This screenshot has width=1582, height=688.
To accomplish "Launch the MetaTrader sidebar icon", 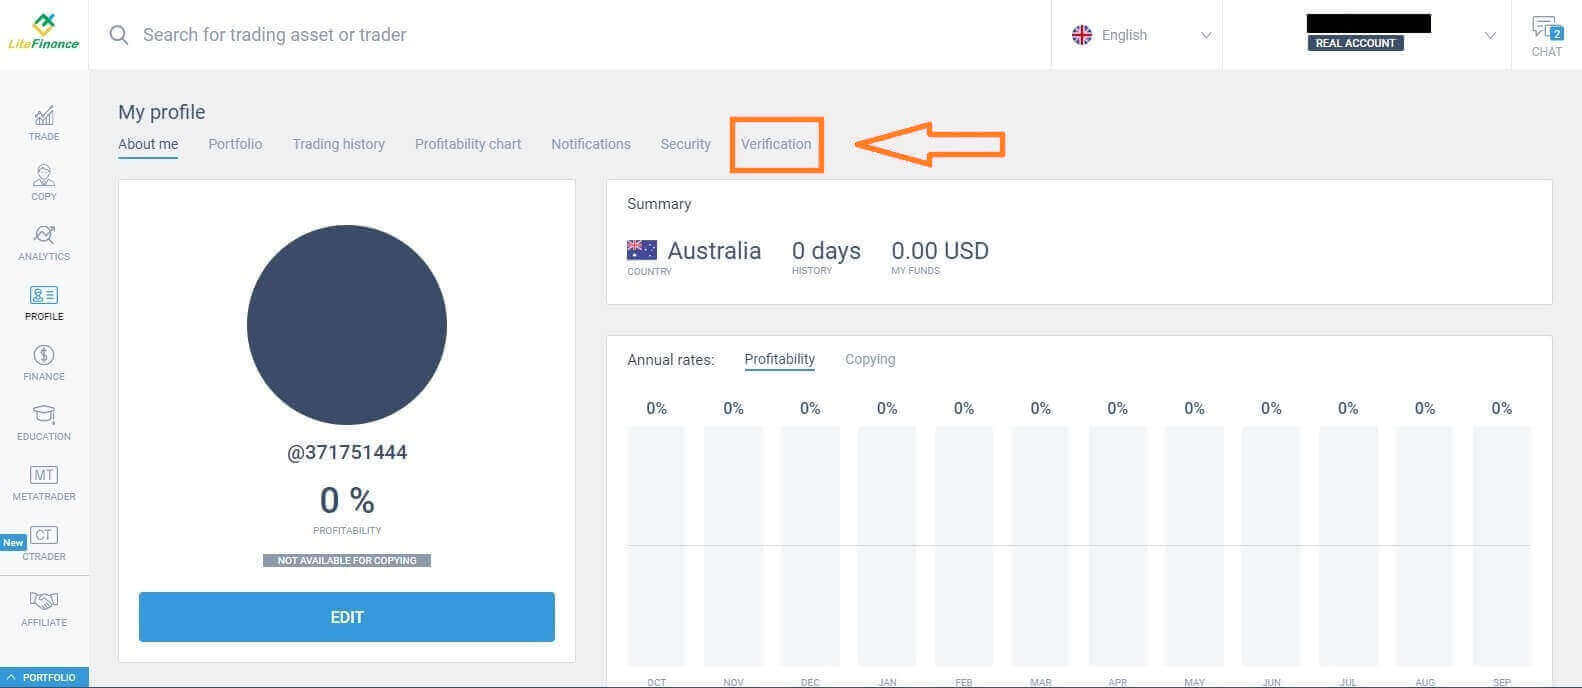I will point(44,482).
